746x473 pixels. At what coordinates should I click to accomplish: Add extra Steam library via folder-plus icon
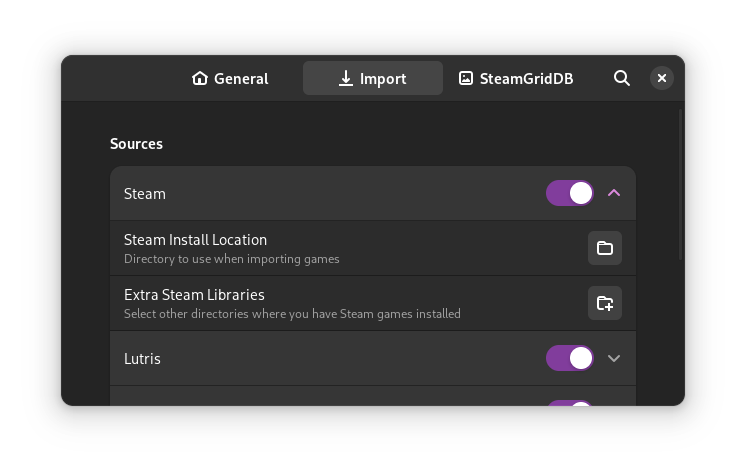coord(605,303)
